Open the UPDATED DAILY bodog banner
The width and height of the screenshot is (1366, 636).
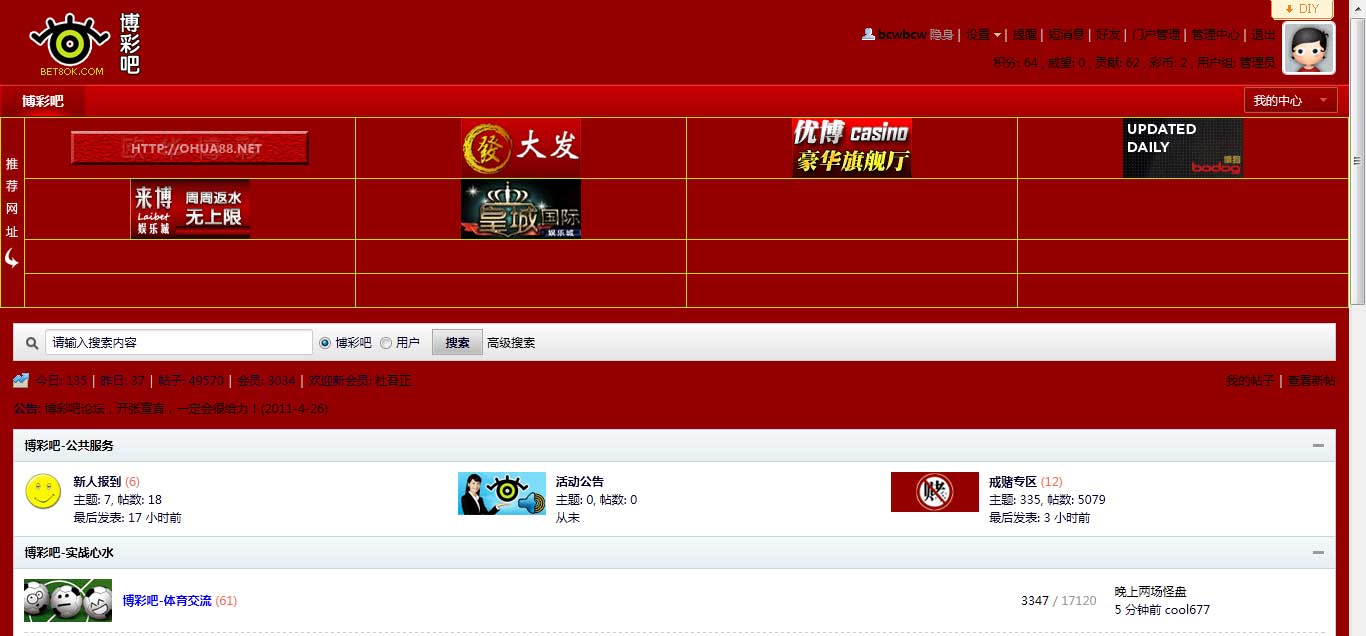[x=1183, y=148]
